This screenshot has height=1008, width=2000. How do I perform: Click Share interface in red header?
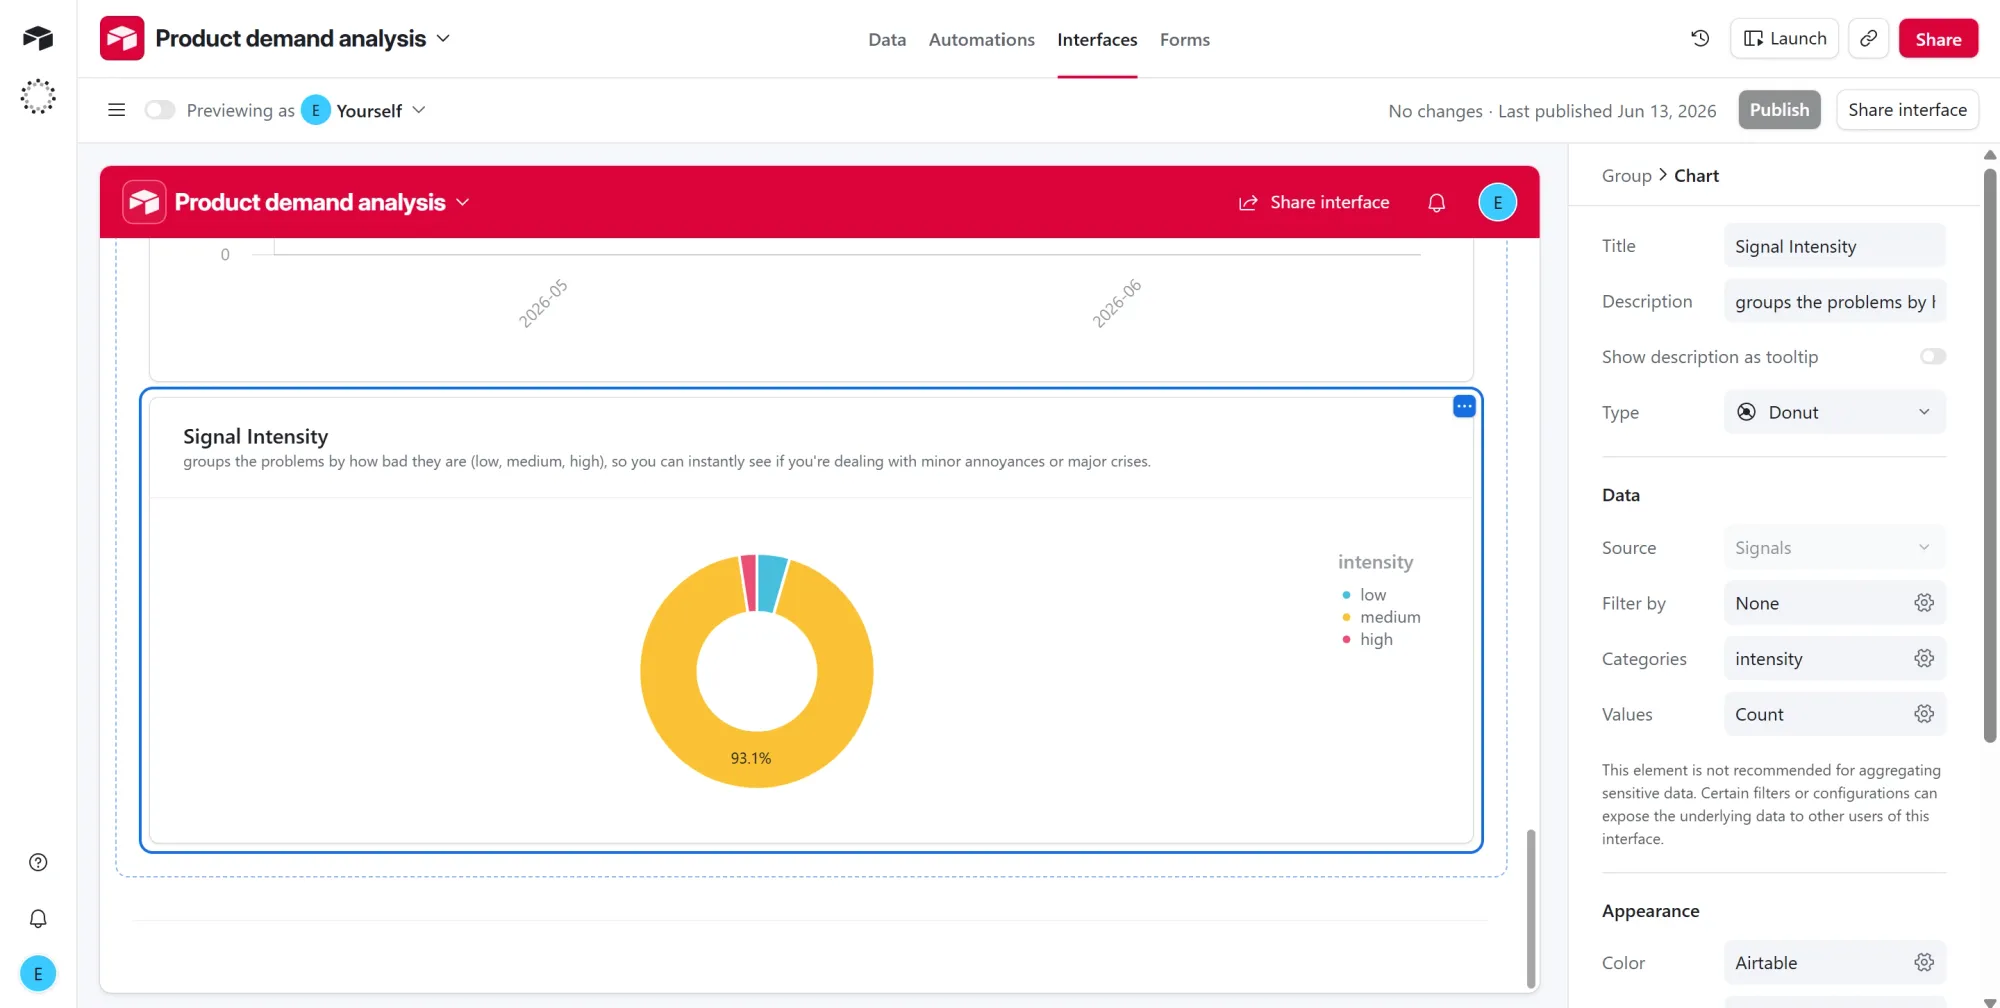pyautogui.click(x=1314, y=202)
